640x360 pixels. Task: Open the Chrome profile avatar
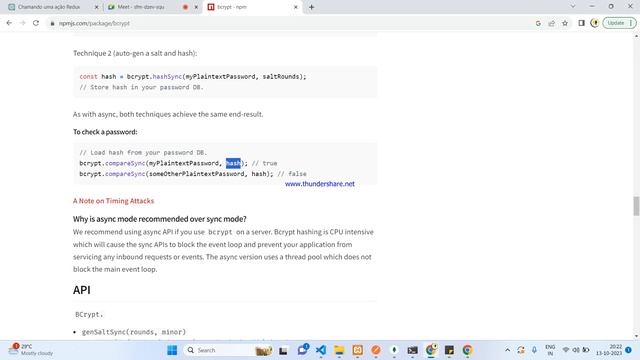pyautogui.click(x=595, y=23)
